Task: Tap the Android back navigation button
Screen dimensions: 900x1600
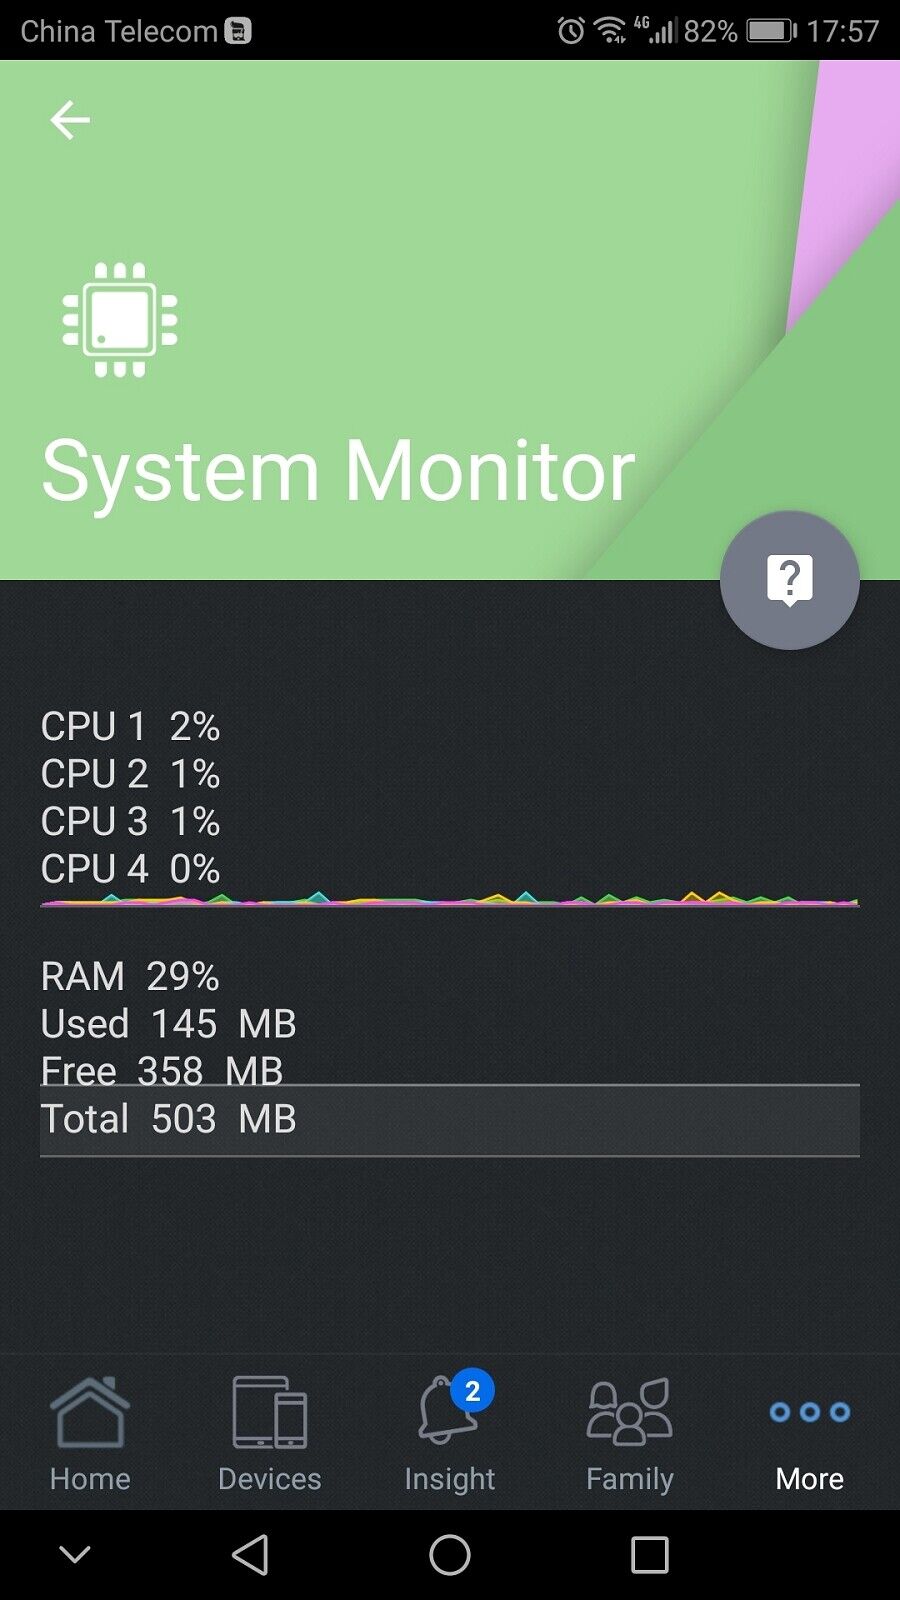Action: (x=250, y=1555)
